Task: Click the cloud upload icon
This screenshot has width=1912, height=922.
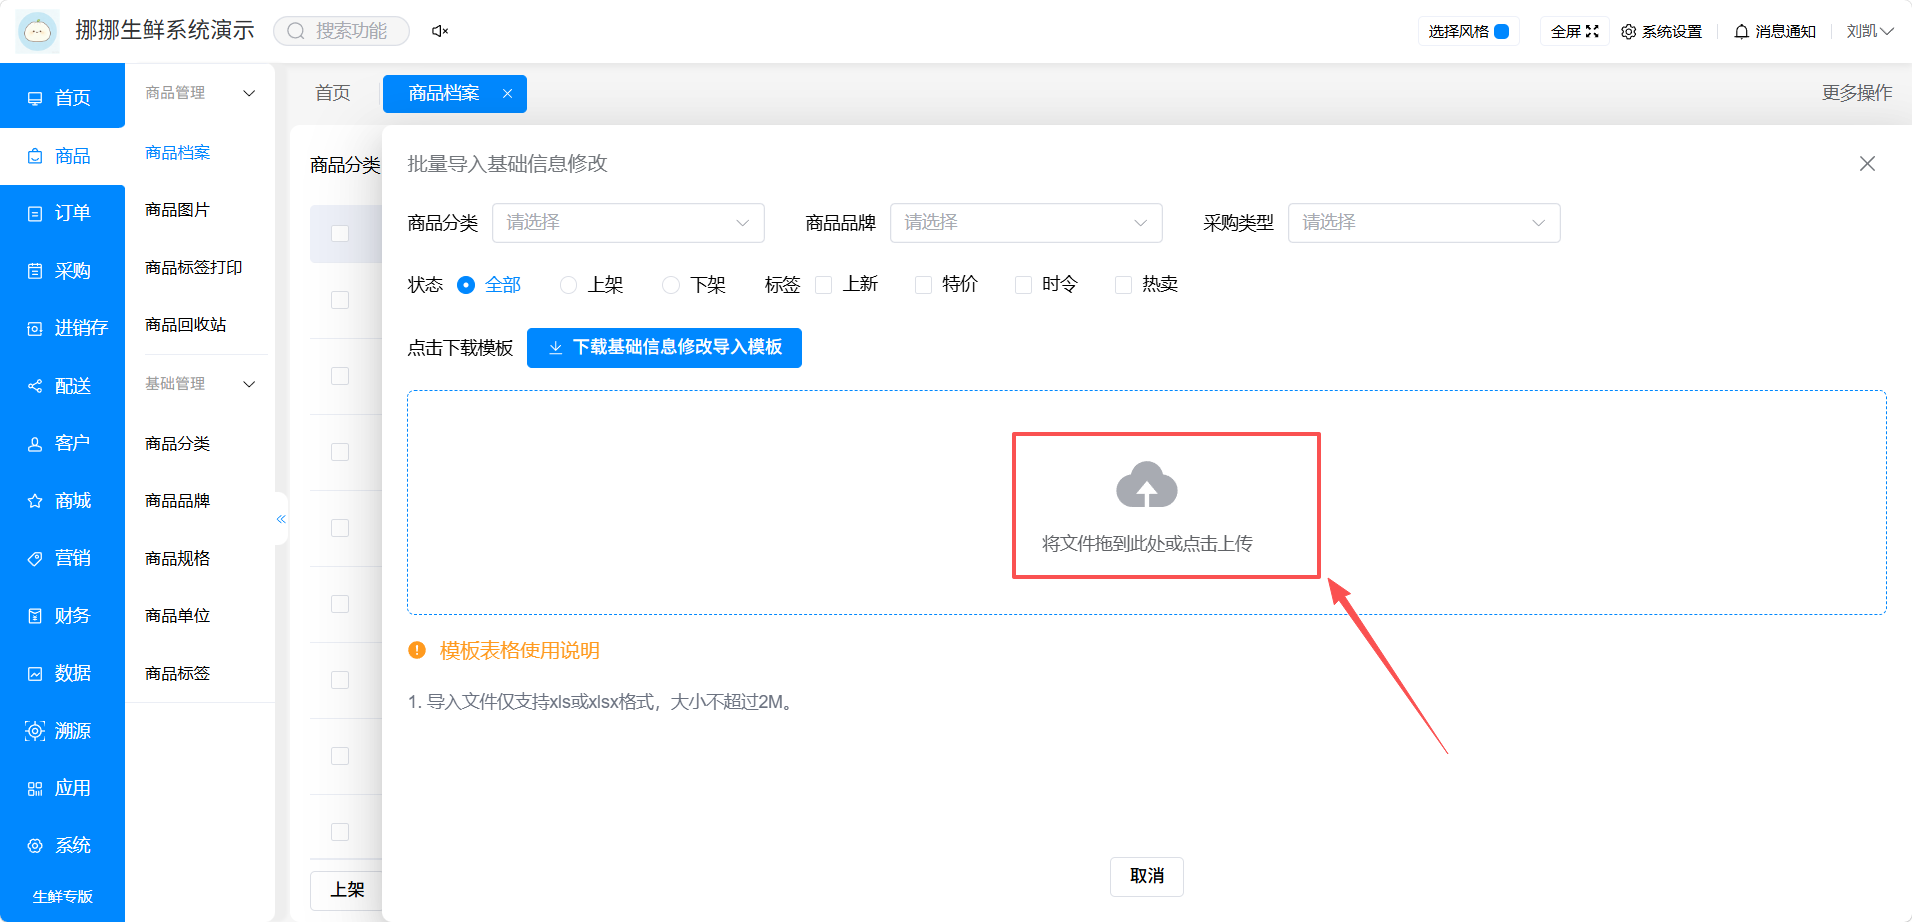Action: pyautogui.click(x=1147, y=485)
